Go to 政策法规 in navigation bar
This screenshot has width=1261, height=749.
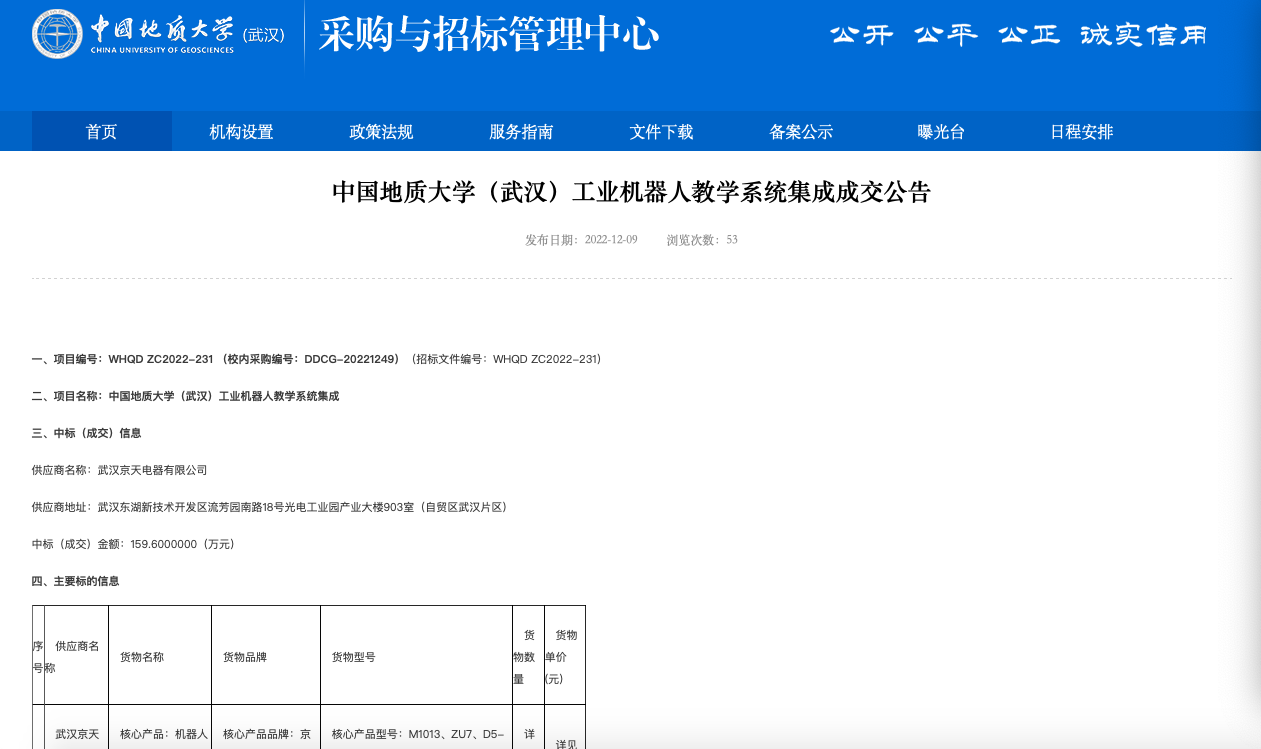click(x=381, y=132)
